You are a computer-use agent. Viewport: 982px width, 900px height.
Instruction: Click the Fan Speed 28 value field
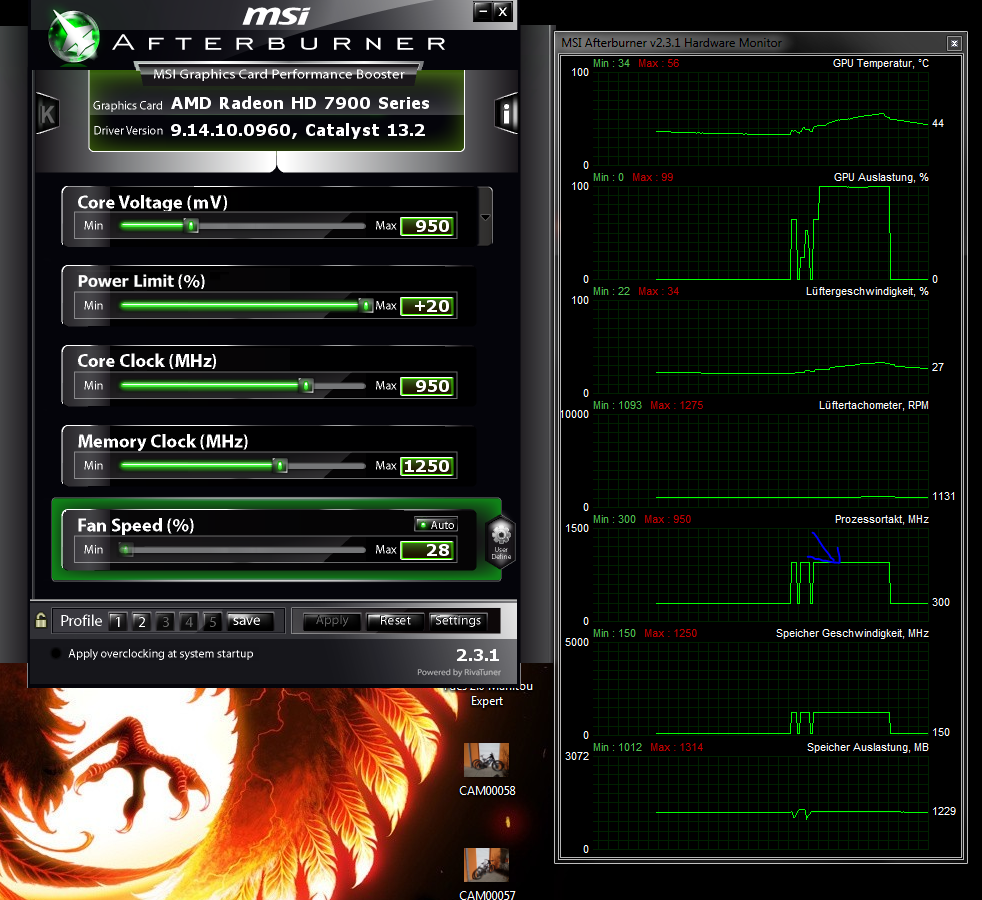point(428,550)
